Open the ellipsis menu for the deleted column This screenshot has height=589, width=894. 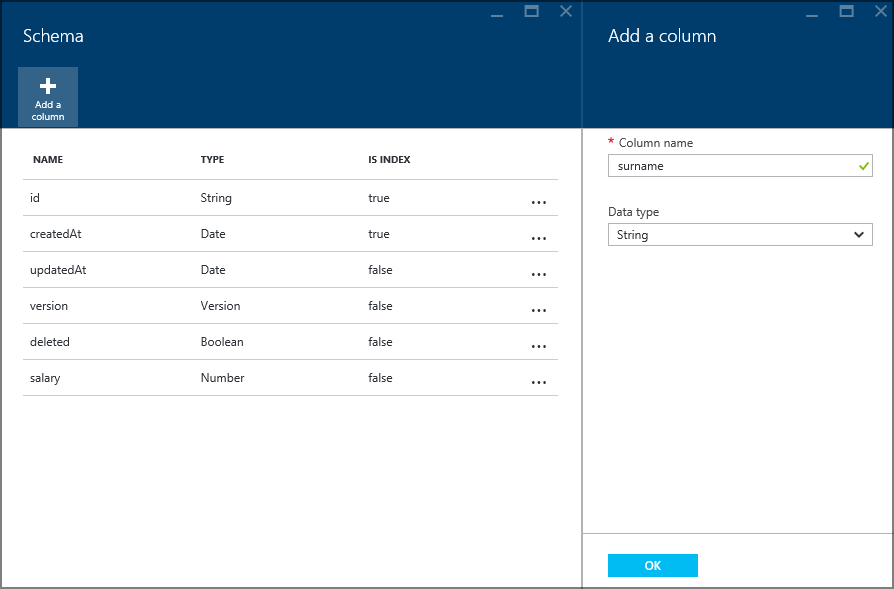pyautogui.click(x=539, y=346)
